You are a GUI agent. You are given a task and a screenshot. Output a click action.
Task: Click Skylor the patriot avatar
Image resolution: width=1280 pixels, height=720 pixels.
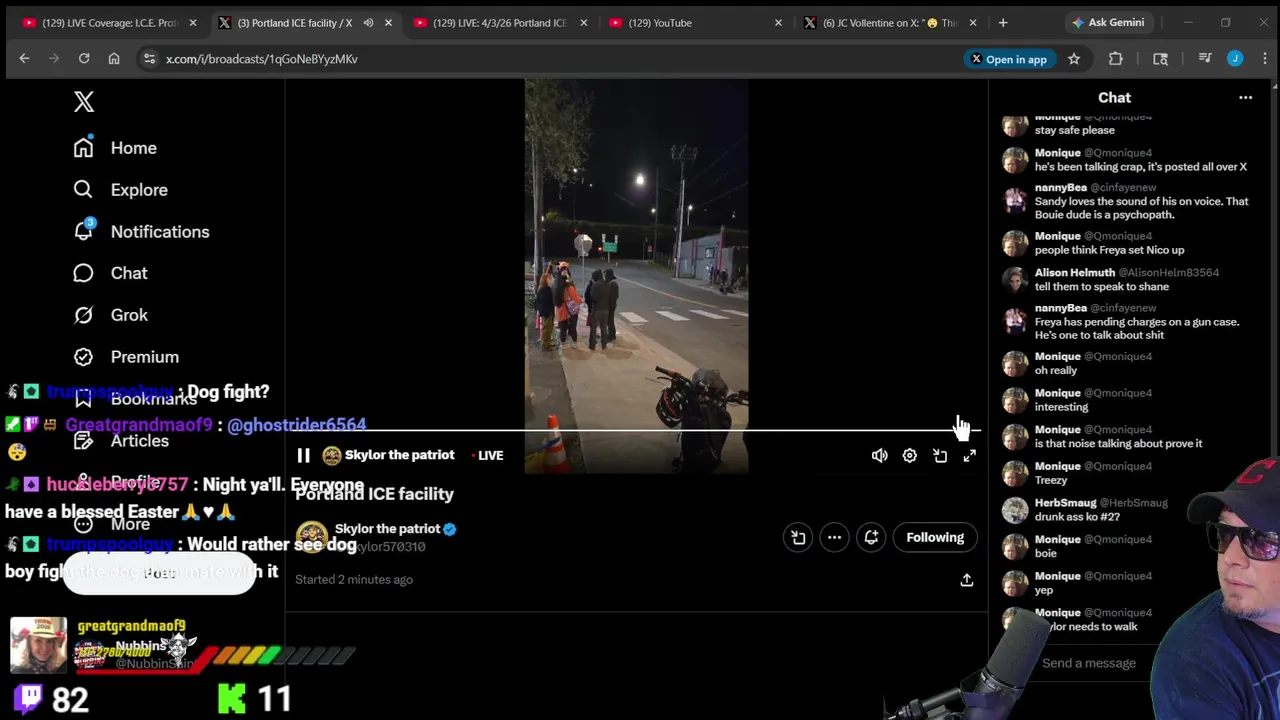click(x=311, y=537)
